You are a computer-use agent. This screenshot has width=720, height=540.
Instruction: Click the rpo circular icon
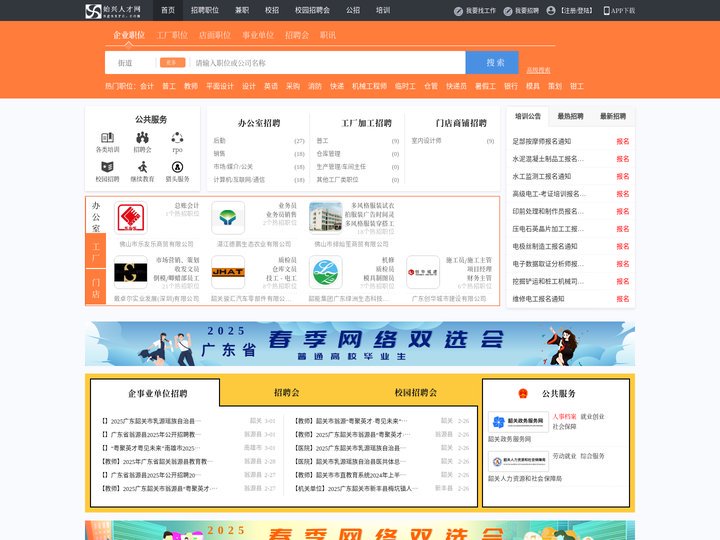point(177,137)
